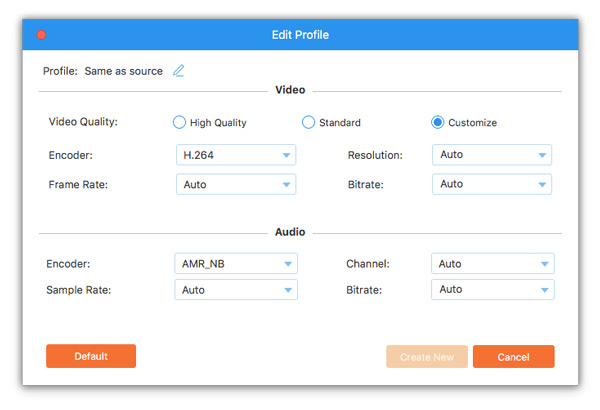Click the Profile name 'Same as source'
This screenshot has width=600, height=410.
tap(125, 72)
